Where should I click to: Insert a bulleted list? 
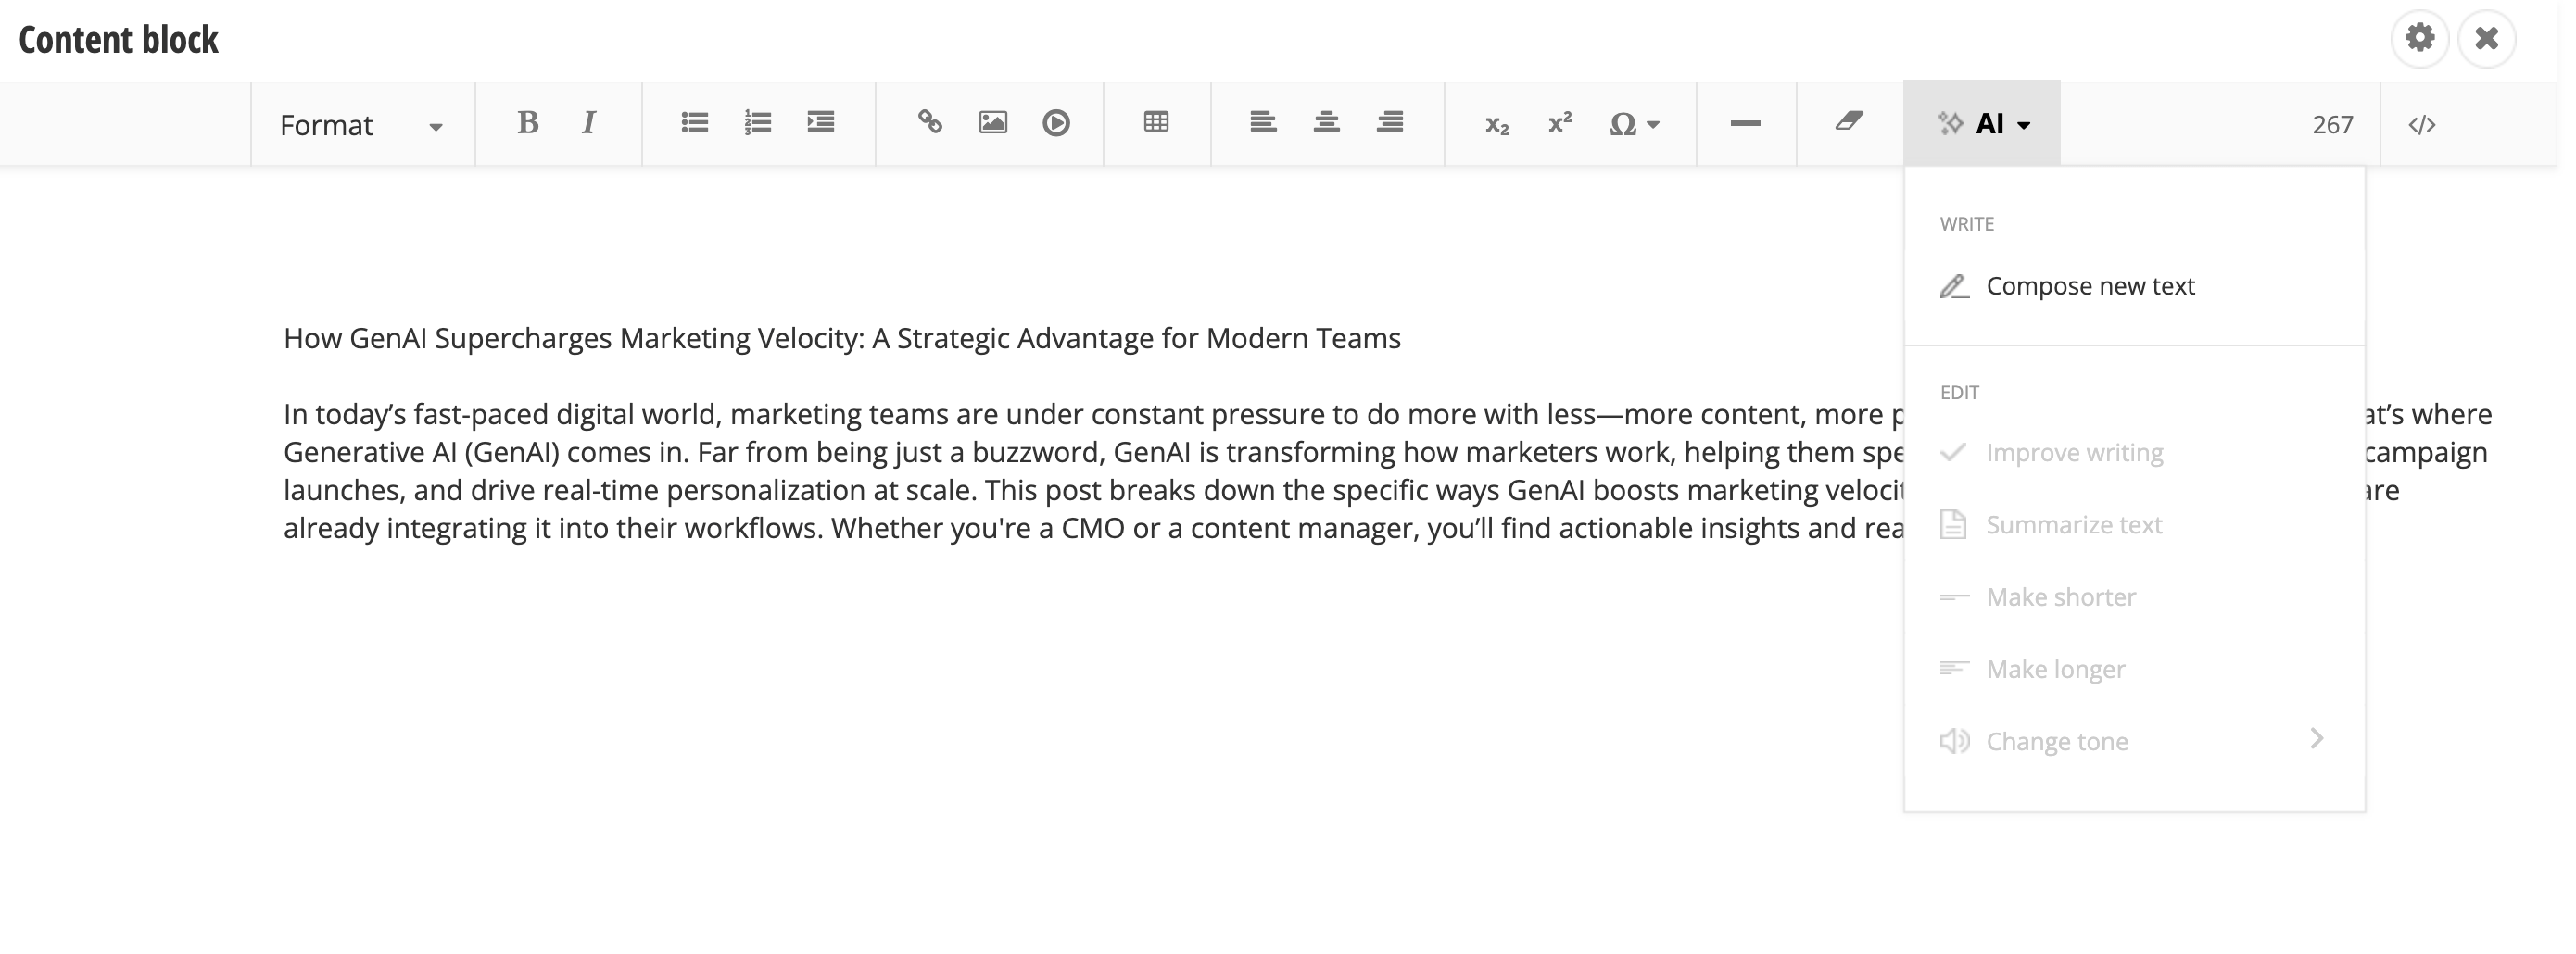pyautogui.click(x=694, y=123)
